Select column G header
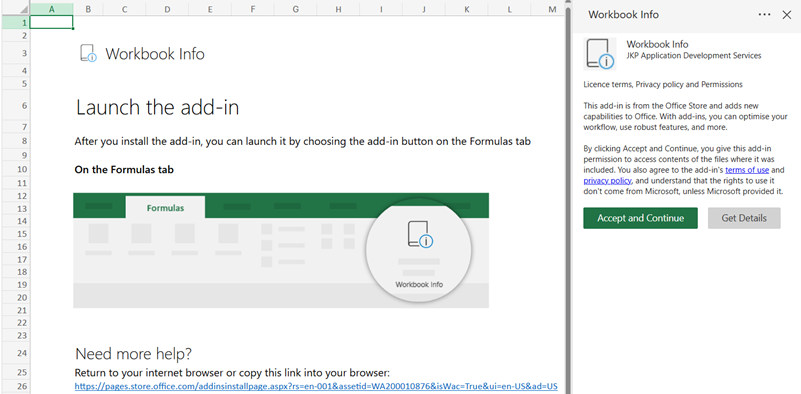Viewport: 801px width, 394px height. pyautogui.click(x=296, y=9)
